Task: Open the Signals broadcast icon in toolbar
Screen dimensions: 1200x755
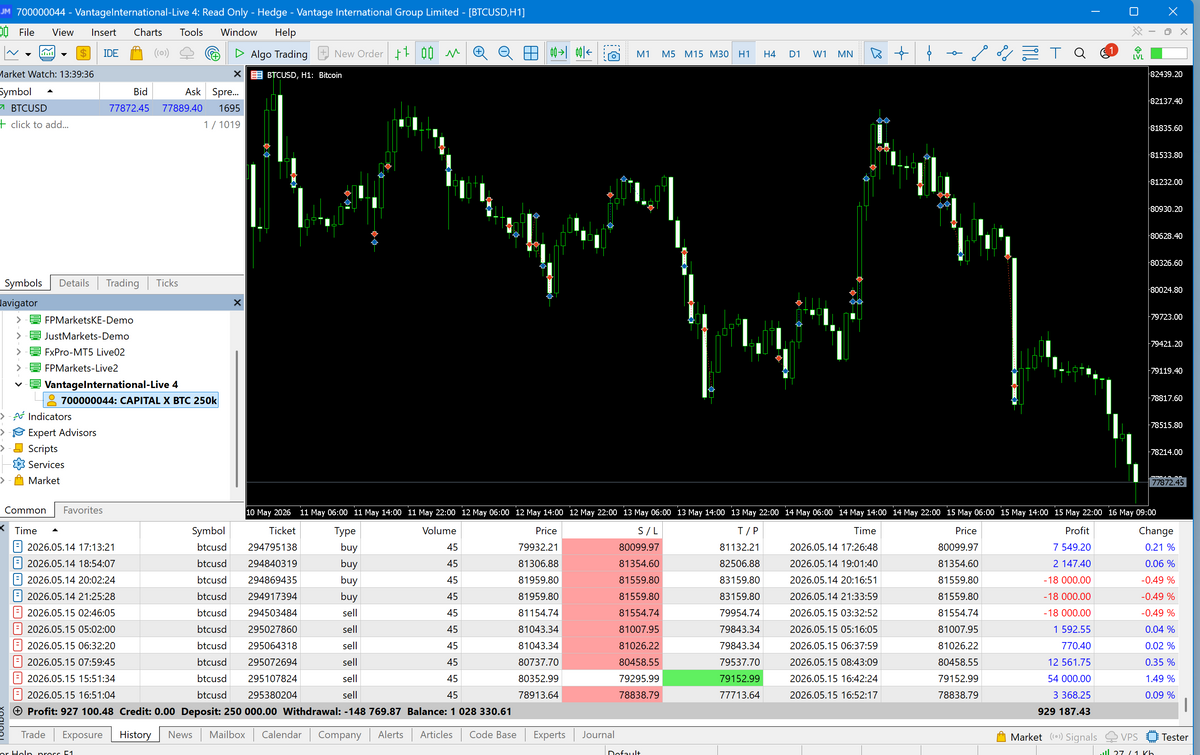Action: 160,53
